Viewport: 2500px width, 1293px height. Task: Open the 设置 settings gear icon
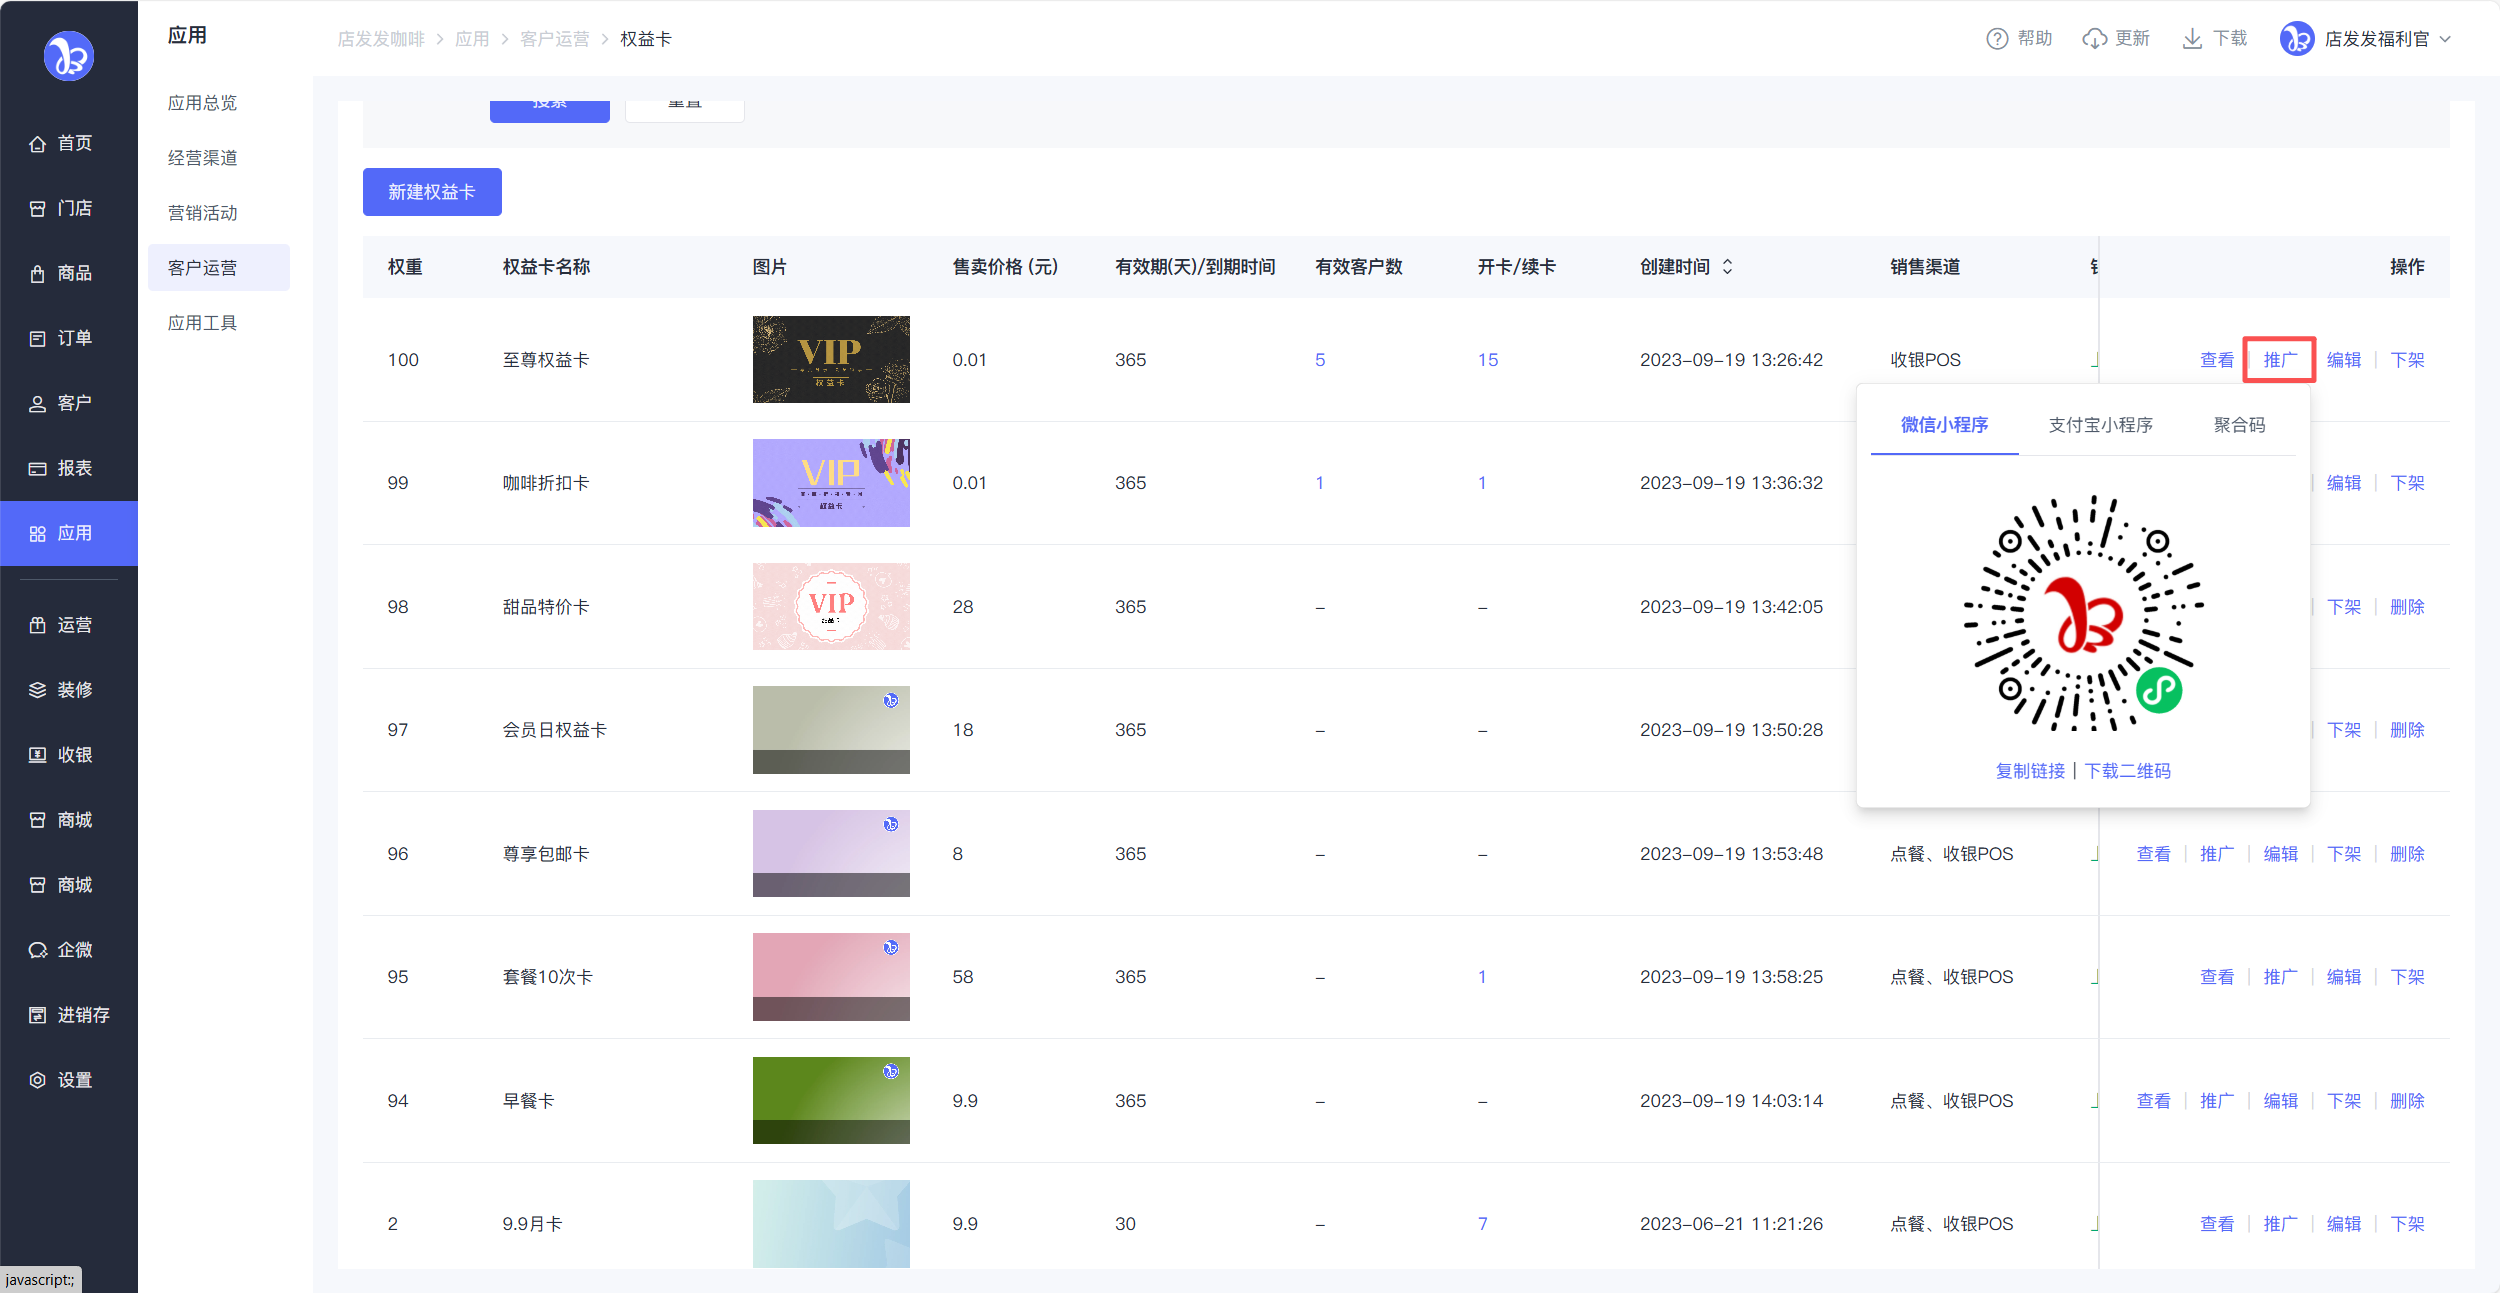click(x=38, y=1080)
